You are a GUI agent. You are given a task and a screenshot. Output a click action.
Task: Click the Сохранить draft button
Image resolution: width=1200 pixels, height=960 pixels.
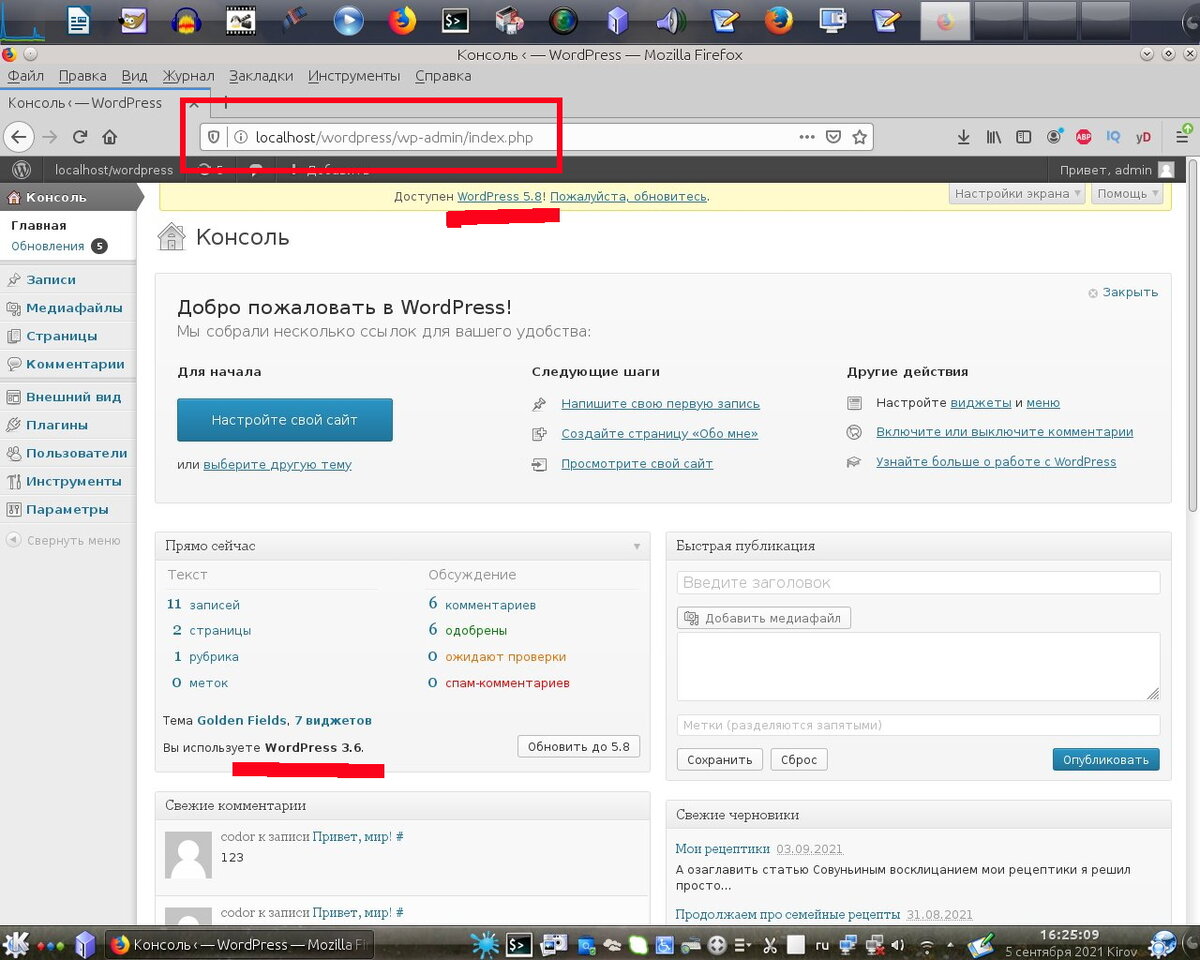(x=720, y=760)
